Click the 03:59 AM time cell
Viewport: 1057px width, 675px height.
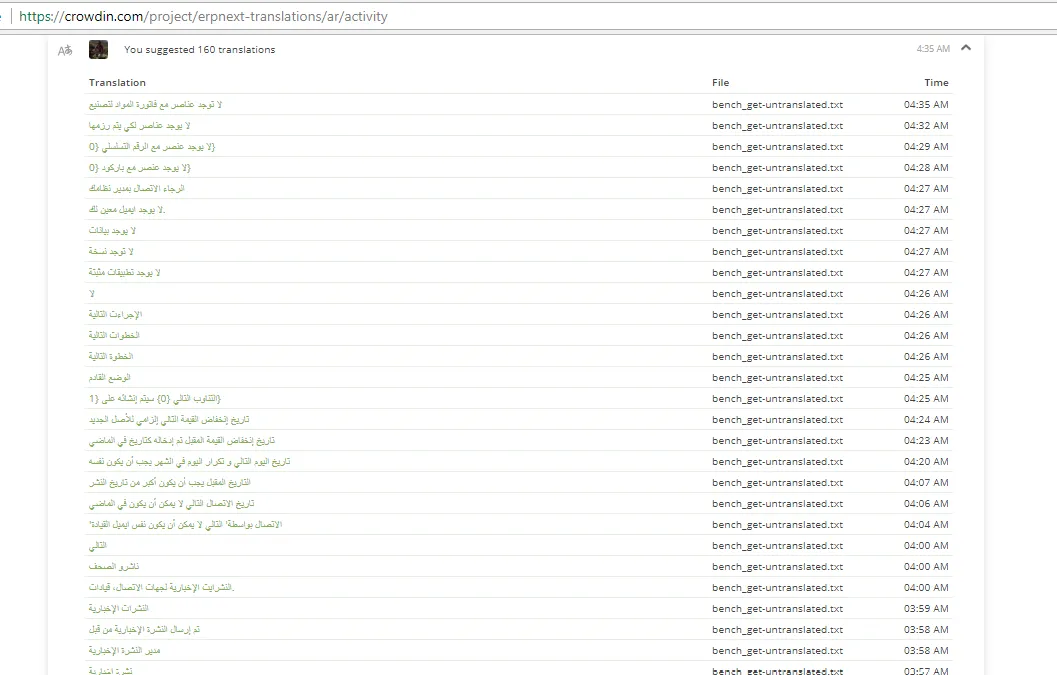point(926,608)
